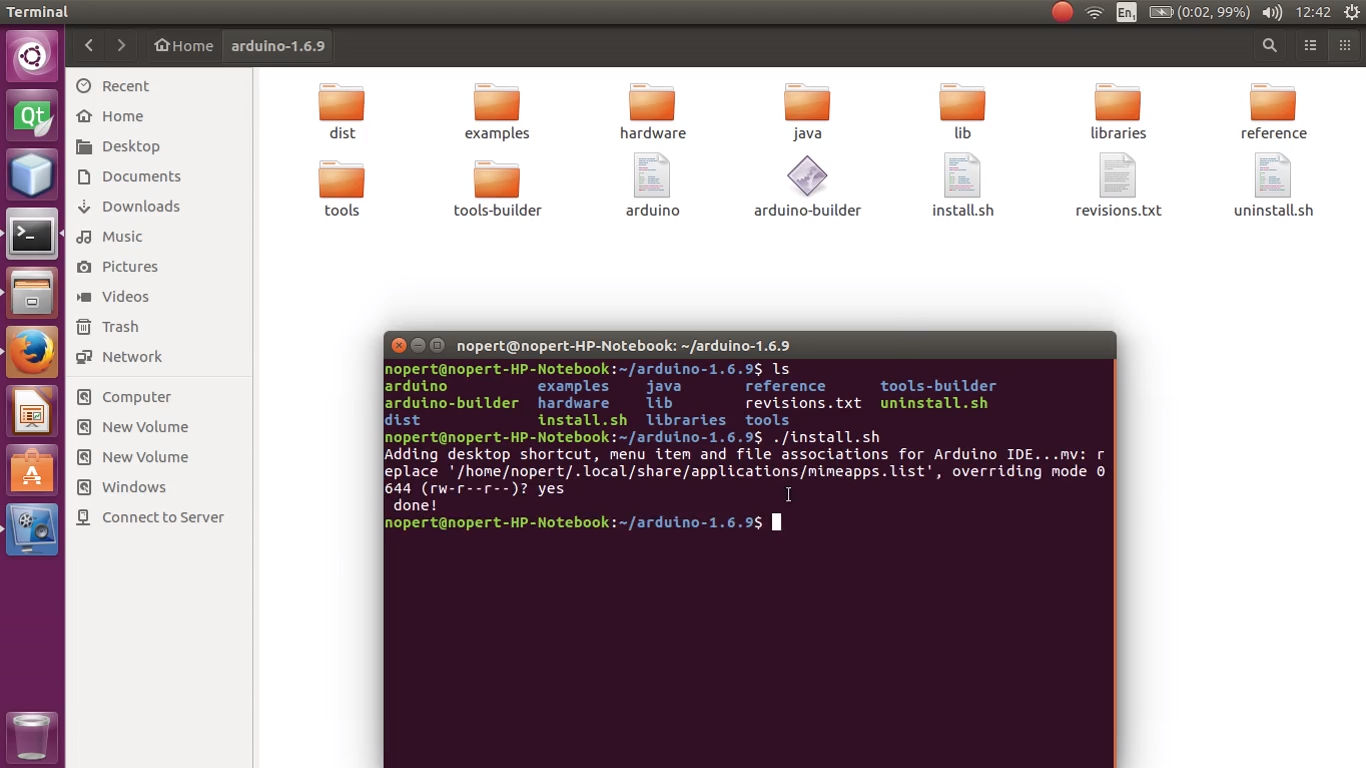Open the Trash from the dock

pos(32,738)
